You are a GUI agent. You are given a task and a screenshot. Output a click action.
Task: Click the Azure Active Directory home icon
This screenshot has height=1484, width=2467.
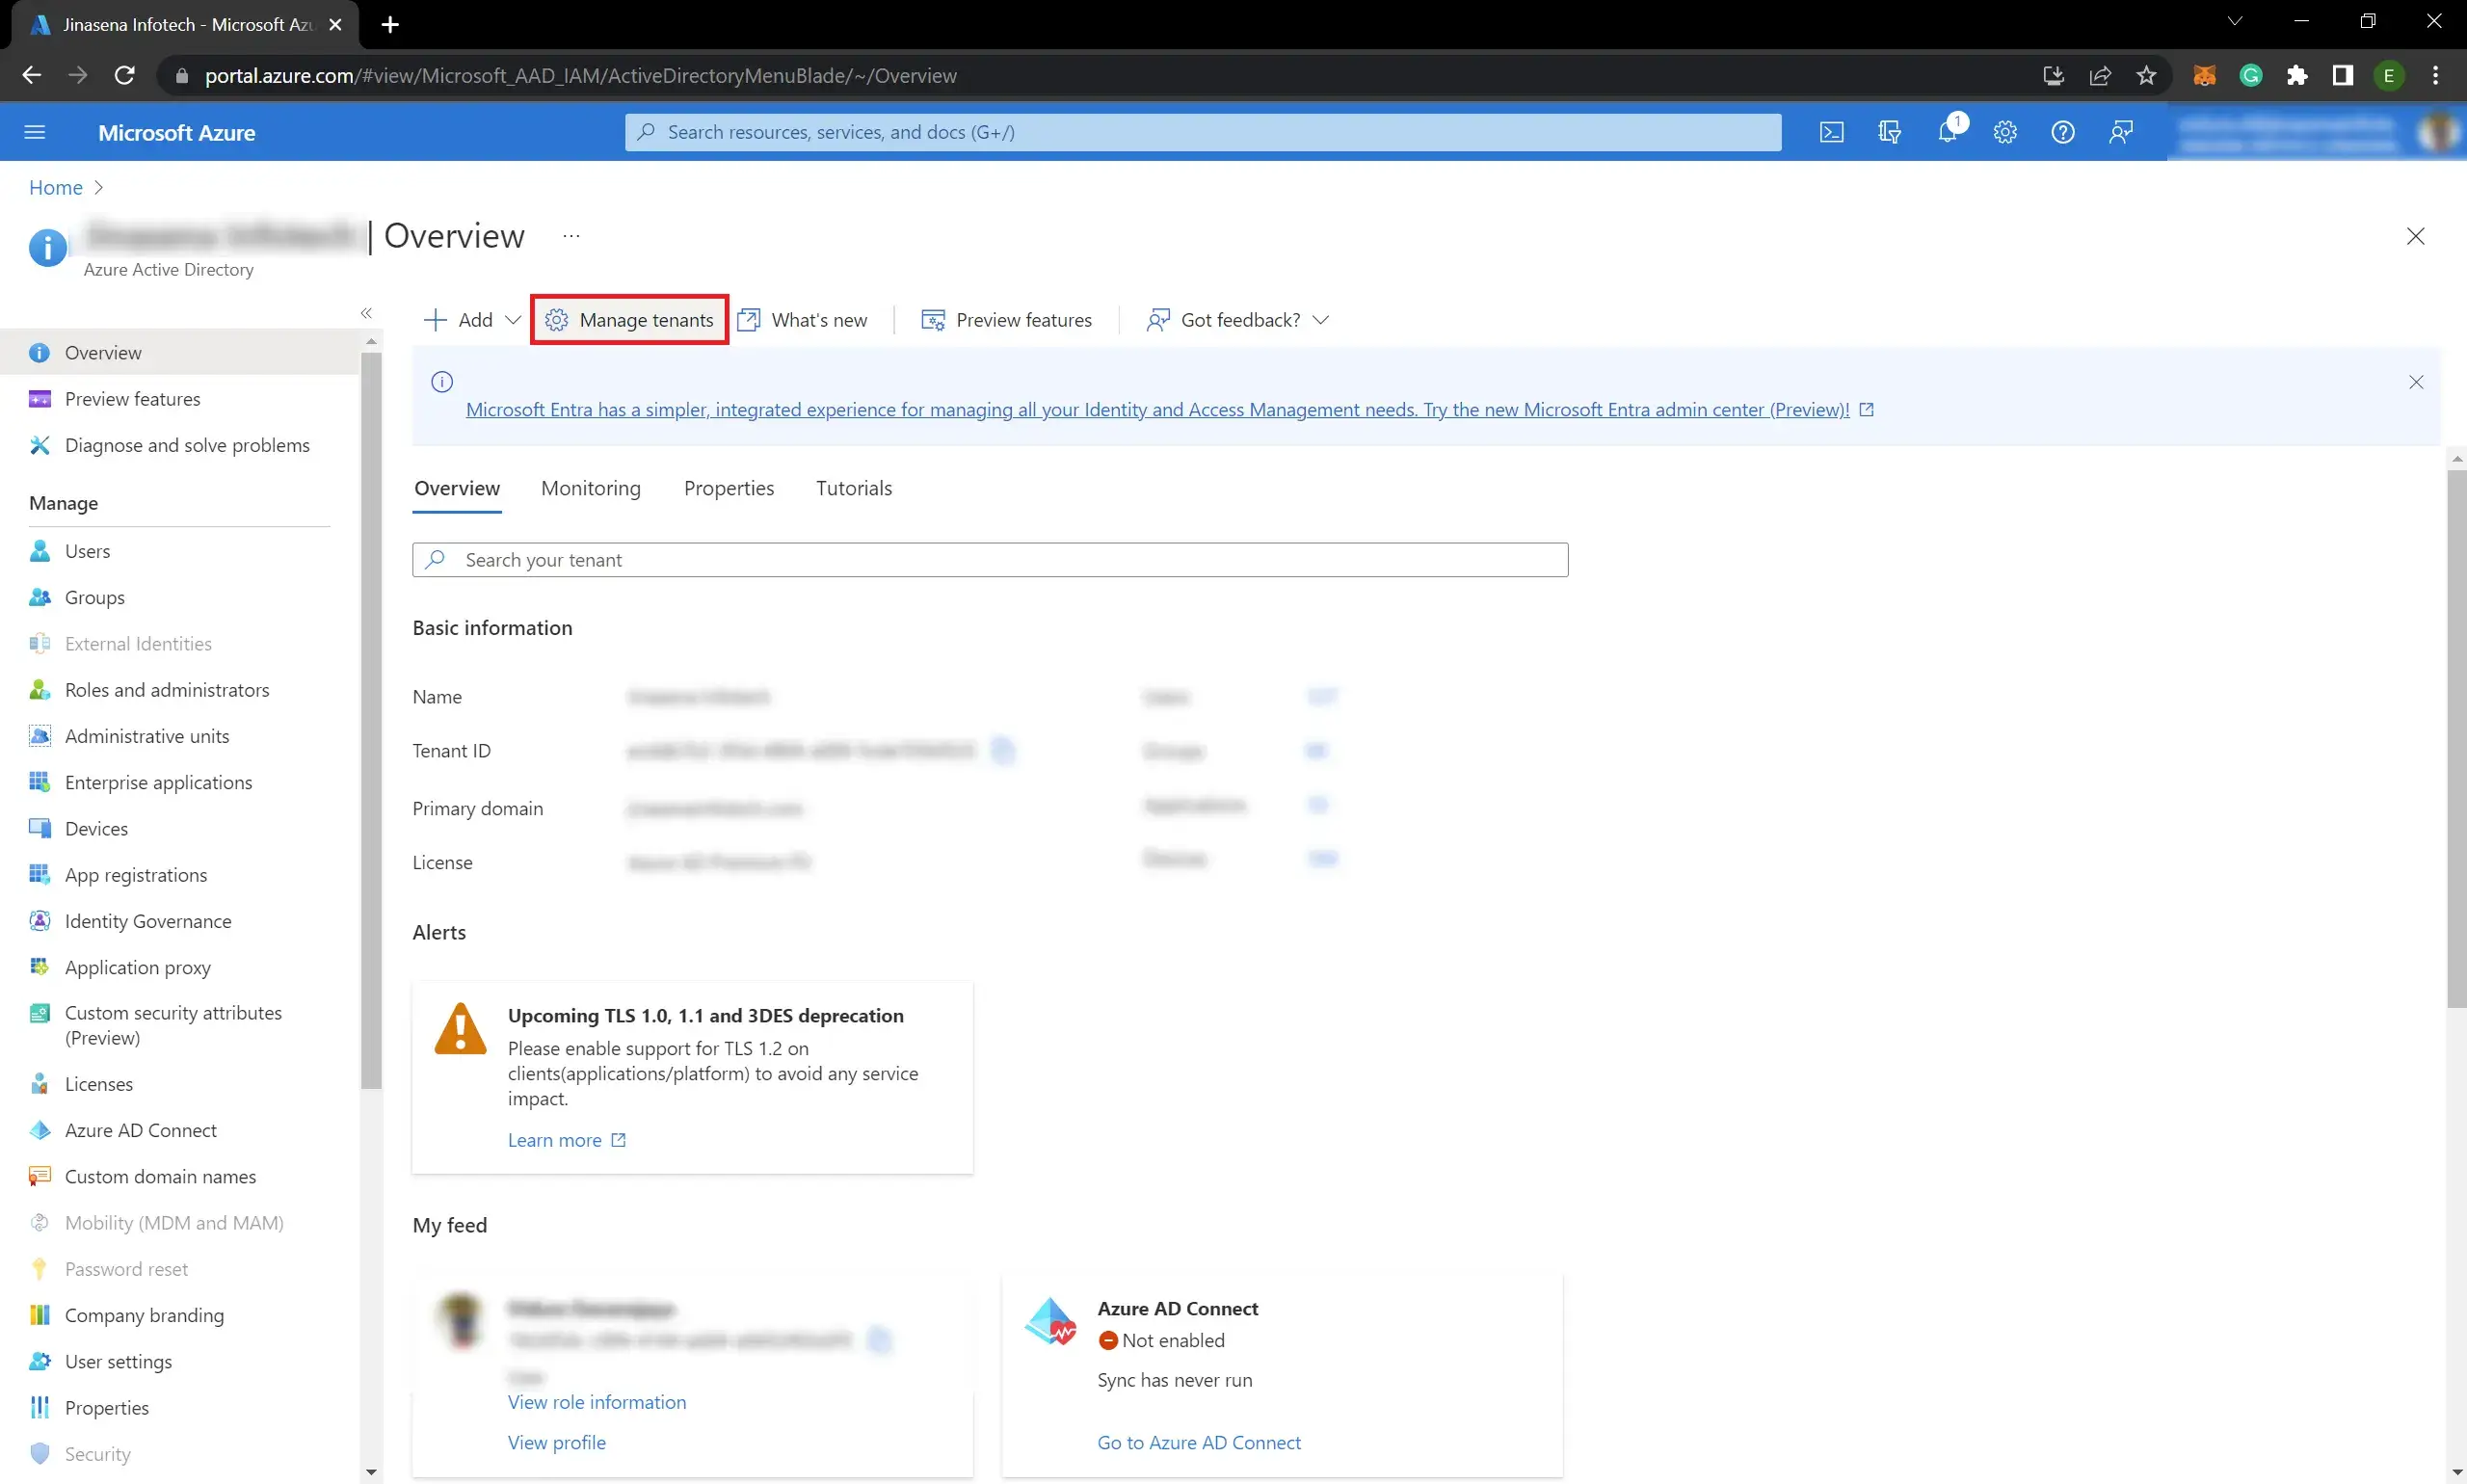47,245
